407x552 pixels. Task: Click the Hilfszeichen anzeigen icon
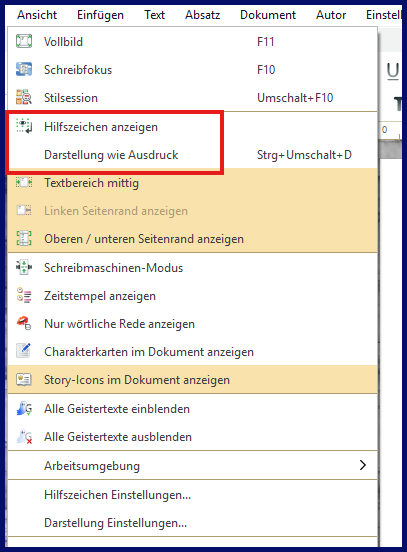pos(24,126)
